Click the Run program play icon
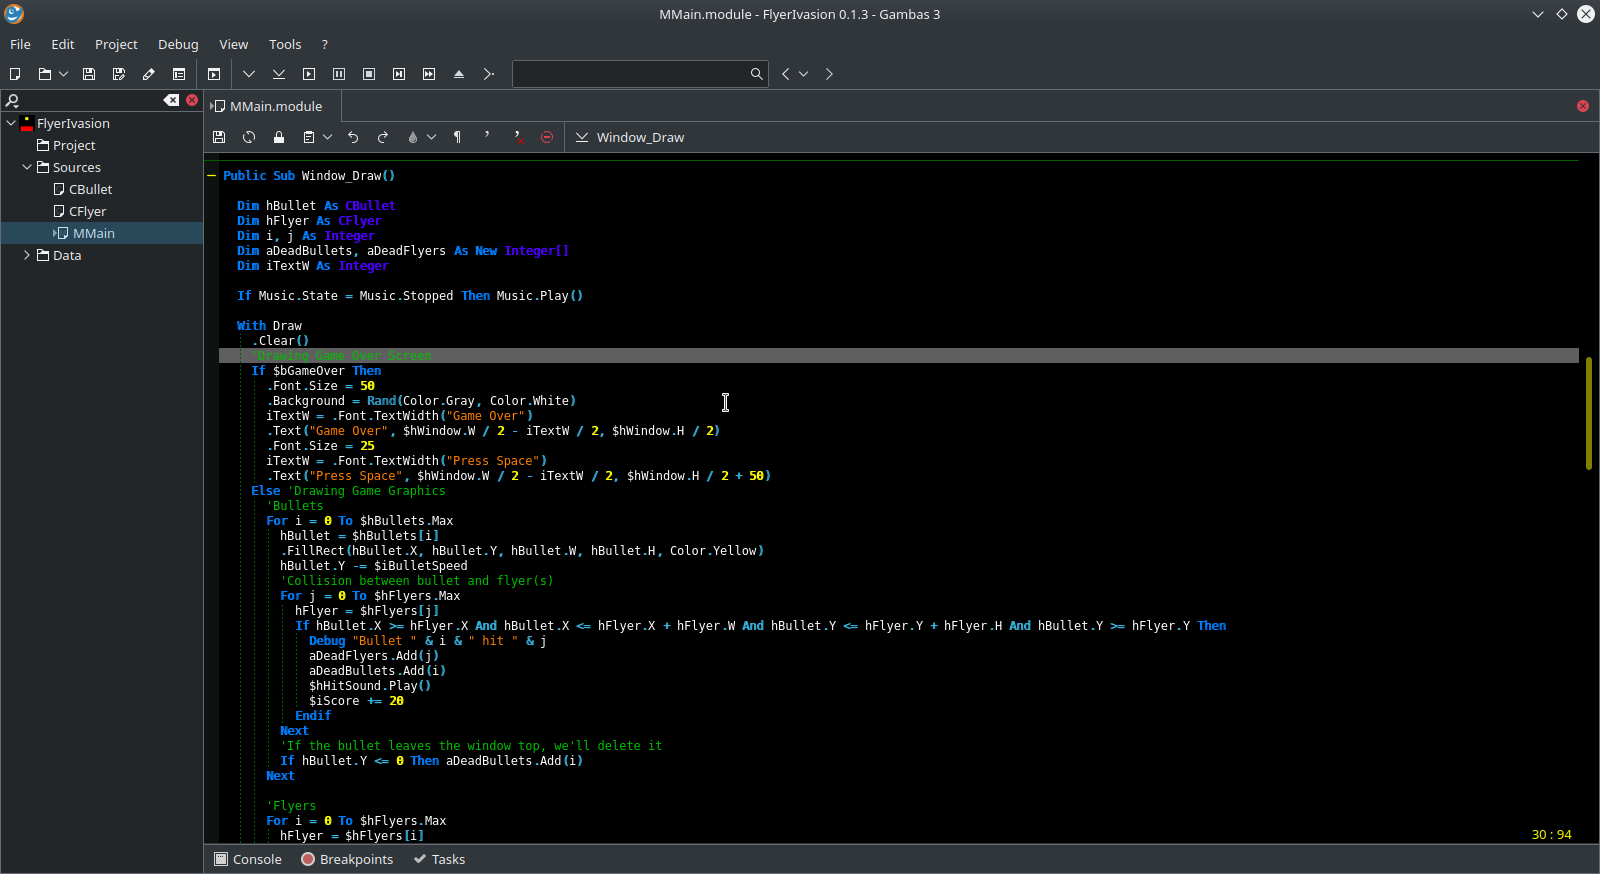This screenshot has width=1600, height=874. (309, 74)
